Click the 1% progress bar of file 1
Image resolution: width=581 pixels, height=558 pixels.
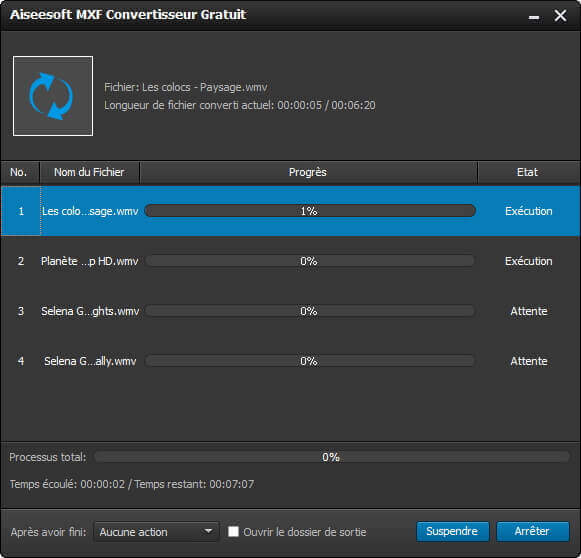point(310,211)
